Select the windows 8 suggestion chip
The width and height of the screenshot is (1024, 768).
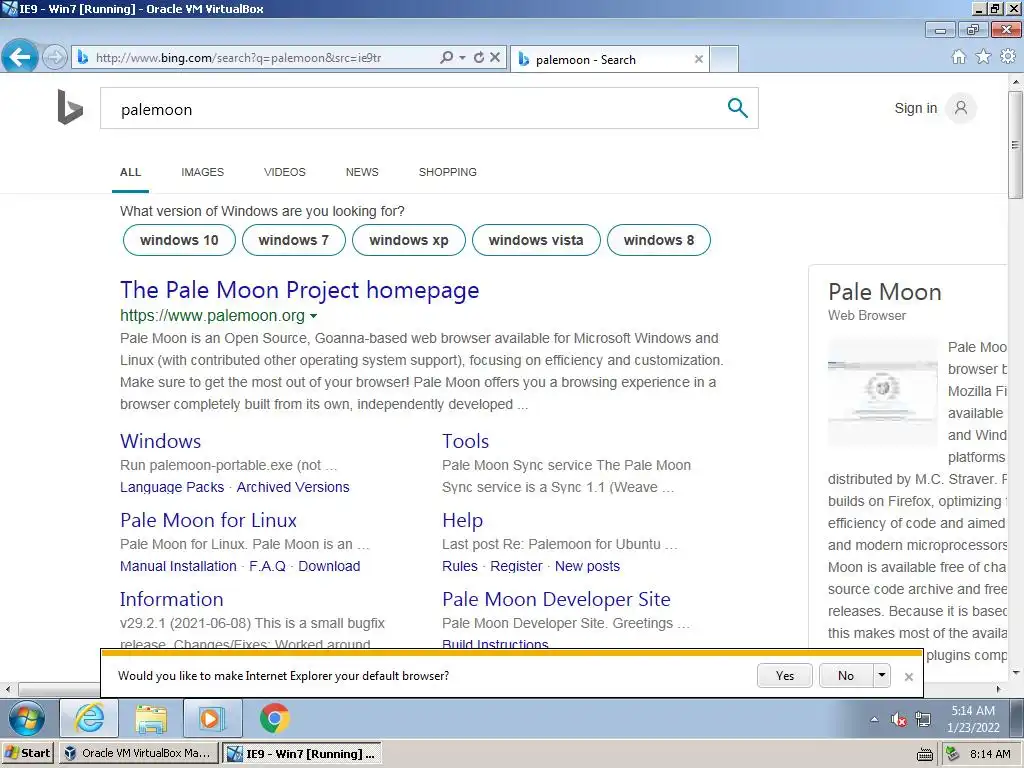pyautogui.click(x=658, y=240)
